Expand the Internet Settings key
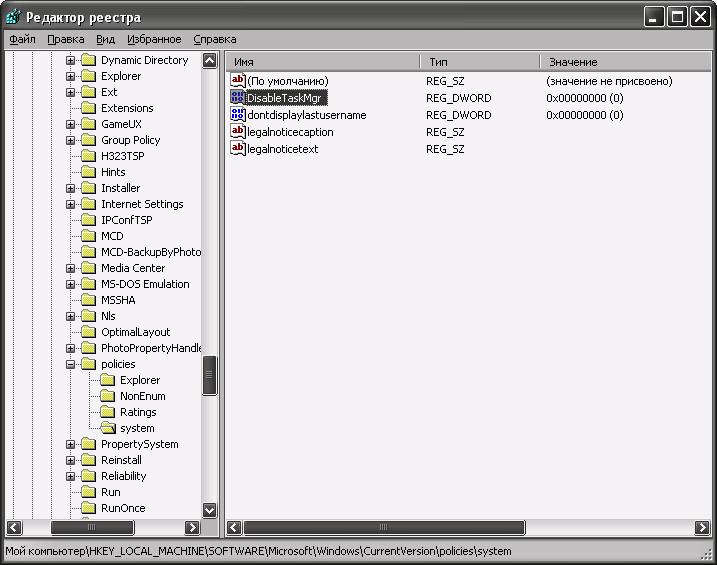 tap(70, 204)
